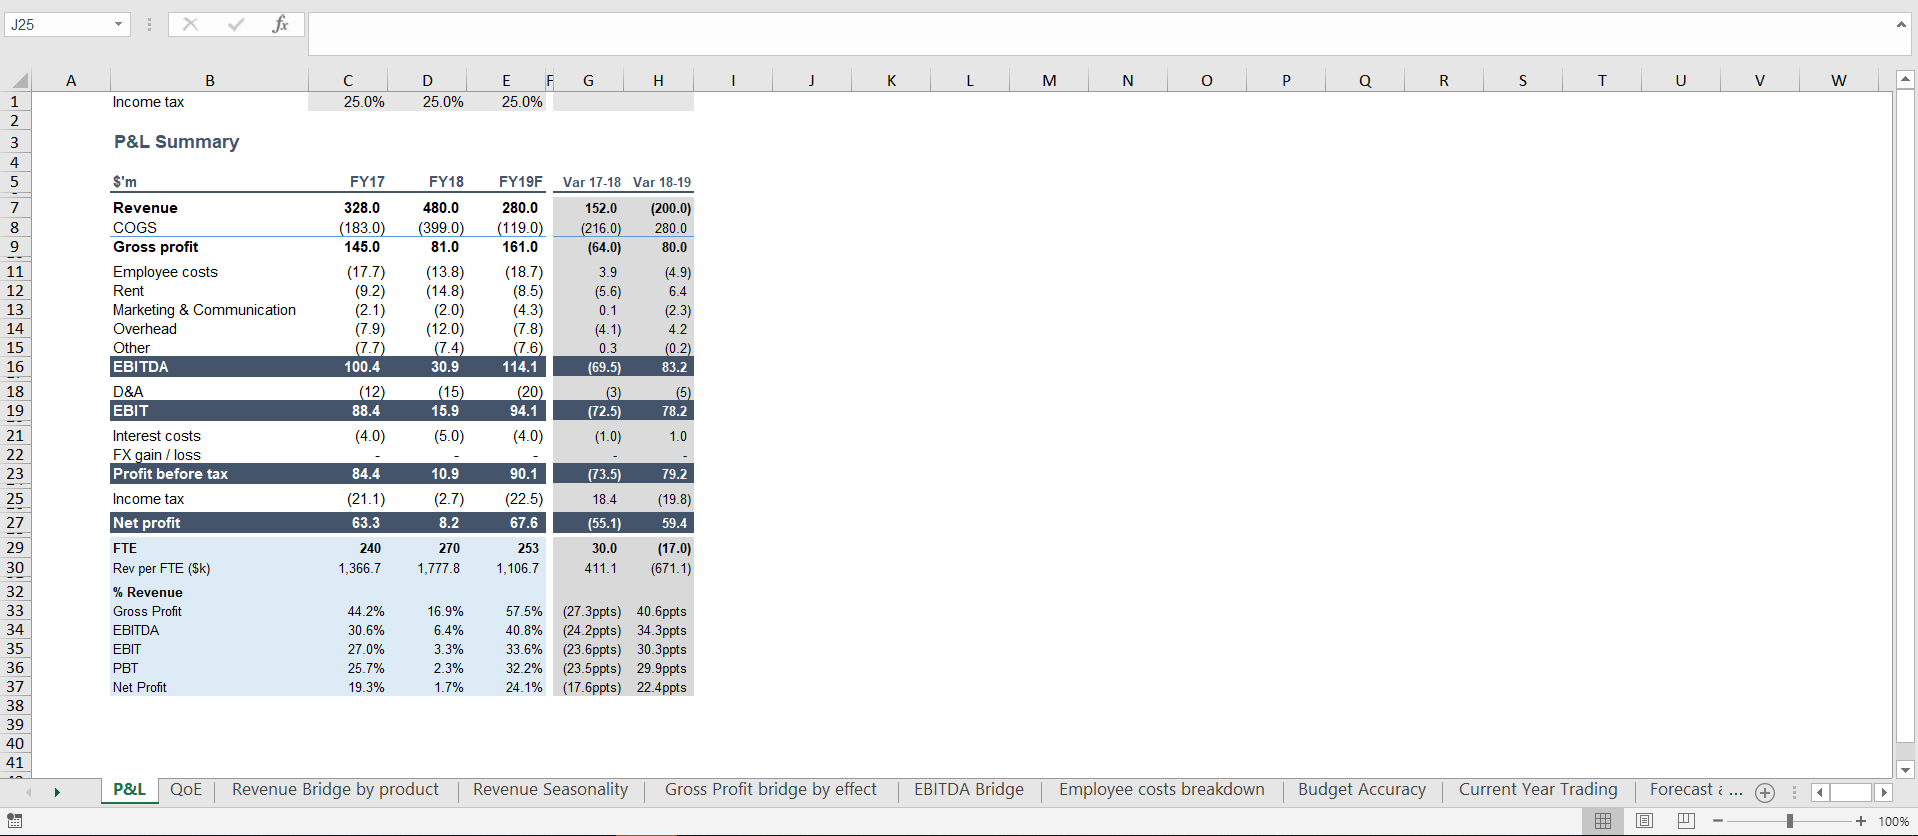This screenshot has height=836, width=1918.
Task: Add a new sheet with plus icon
Action: 1765,792
